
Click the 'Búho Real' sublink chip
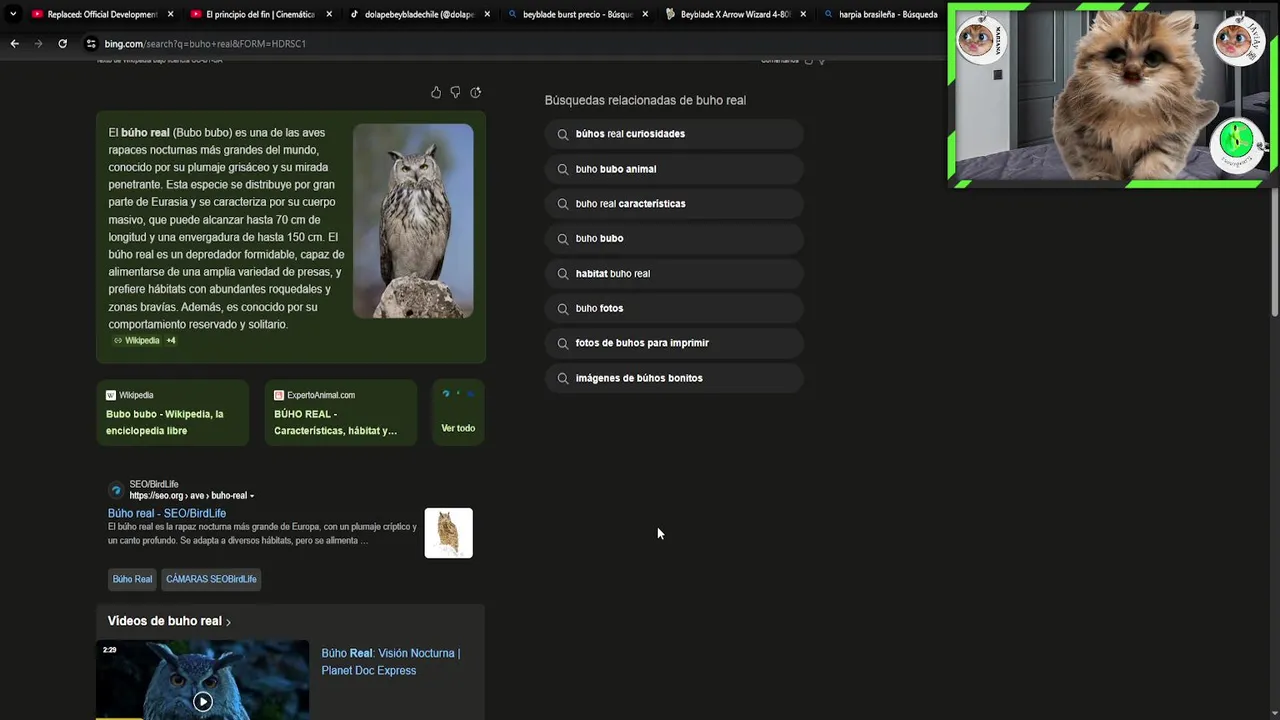(x=132, y=579)
